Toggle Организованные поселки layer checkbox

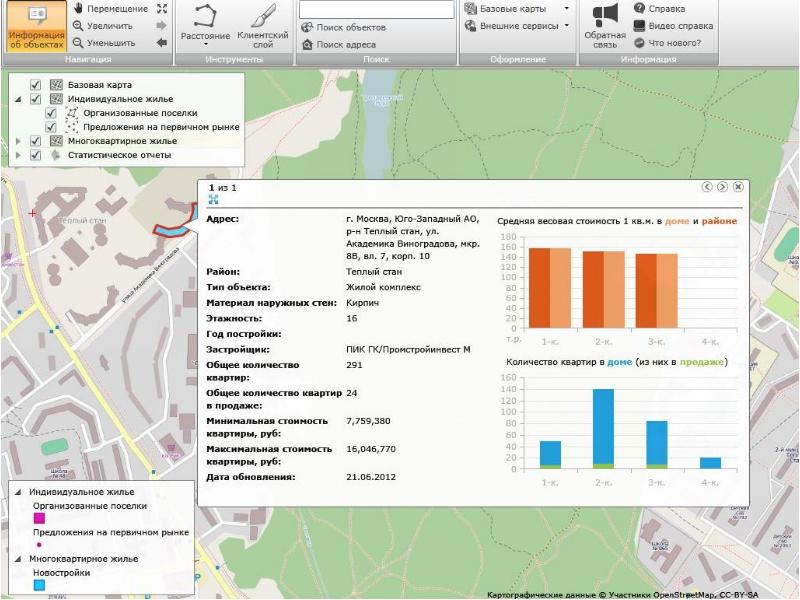click(x=51, y=113)
